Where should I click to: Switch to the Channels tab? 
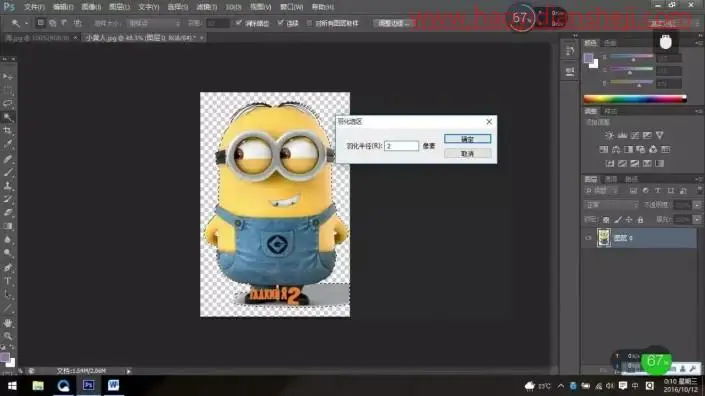[611, 179]
